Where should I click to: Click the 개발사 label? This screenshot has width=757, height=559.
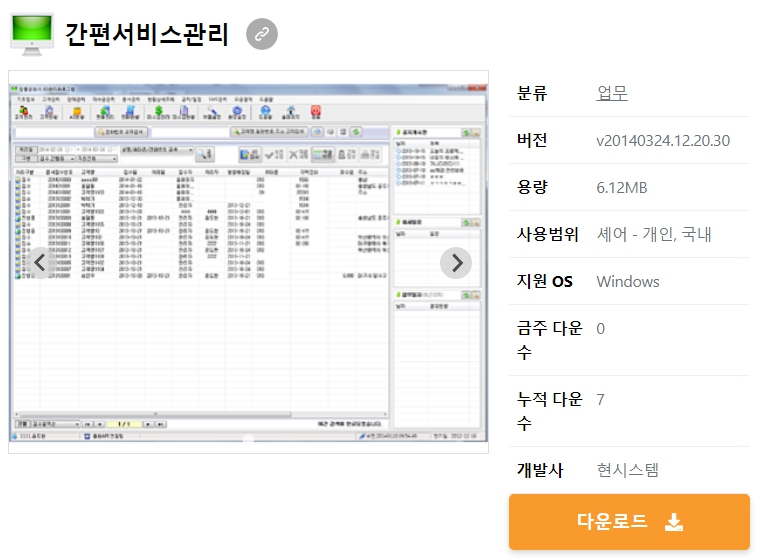540,470
